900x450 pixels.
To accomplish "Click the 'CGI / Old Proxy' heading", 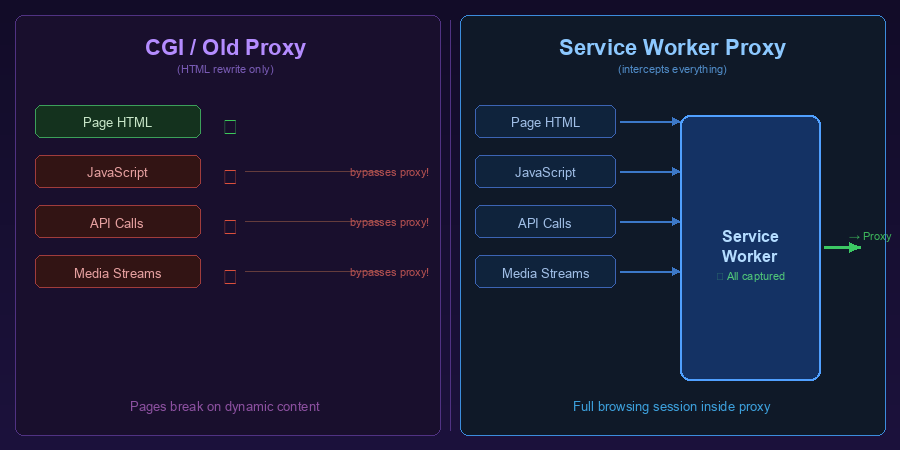I will pos(225,47).
